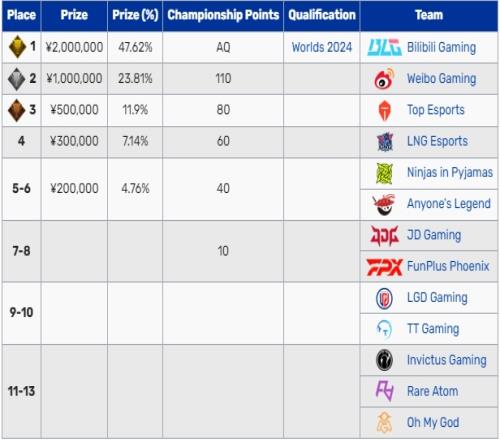500x440 pixels.
Task: Open the Worlds 2024 qualification link
Action: (322, 47)
